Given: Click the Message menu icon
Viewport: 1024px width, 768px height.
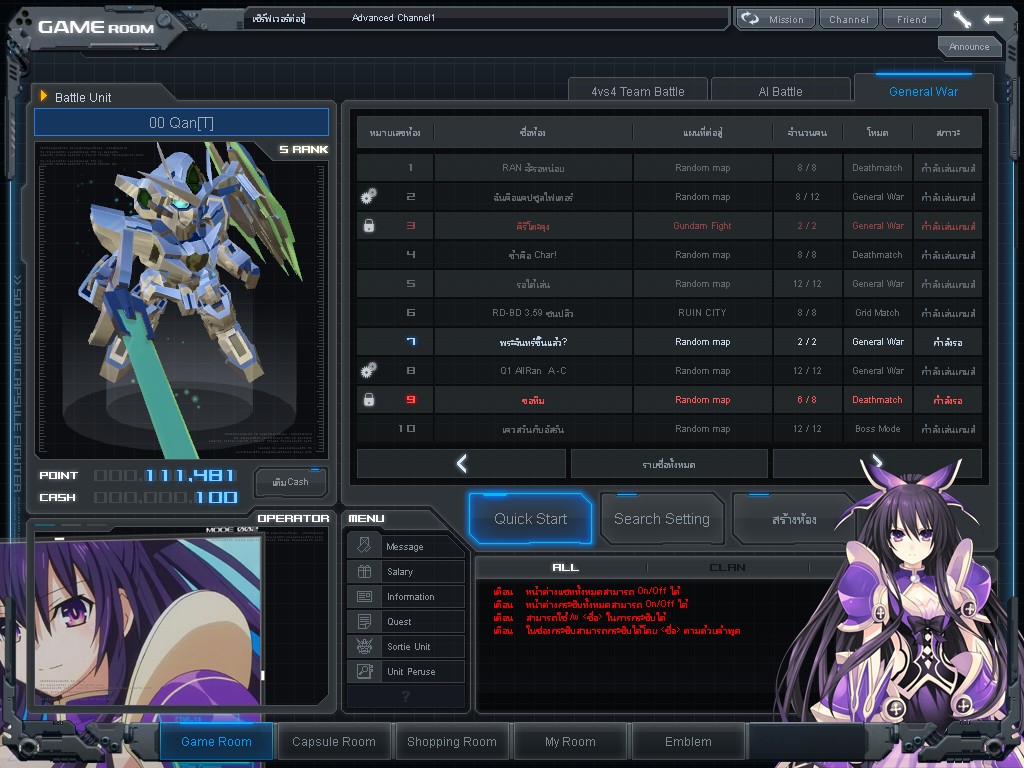Looking at the screenshot, I should coord(364,545).
